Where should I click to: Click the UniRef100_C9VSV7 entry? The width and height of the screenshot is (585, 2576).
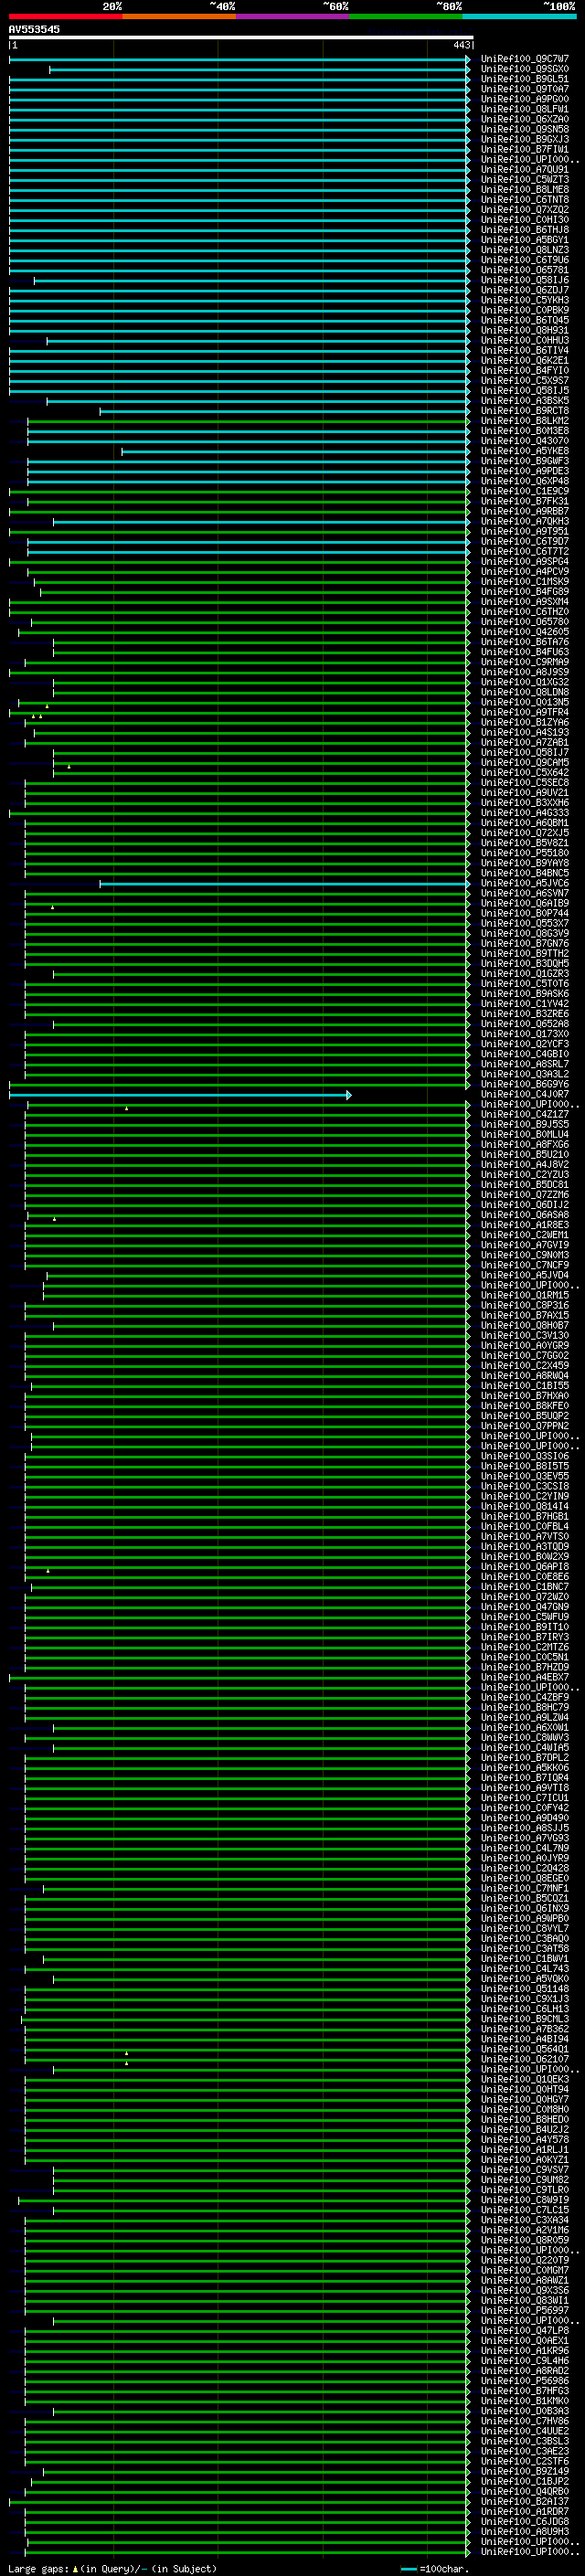coord(525,2169)
